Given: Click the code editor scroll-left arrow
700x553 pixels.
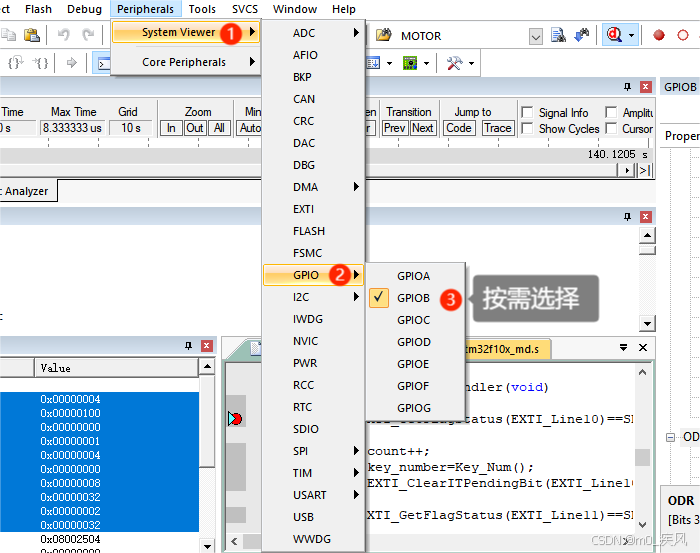Looking at the screenshot, I should [234, 542].
